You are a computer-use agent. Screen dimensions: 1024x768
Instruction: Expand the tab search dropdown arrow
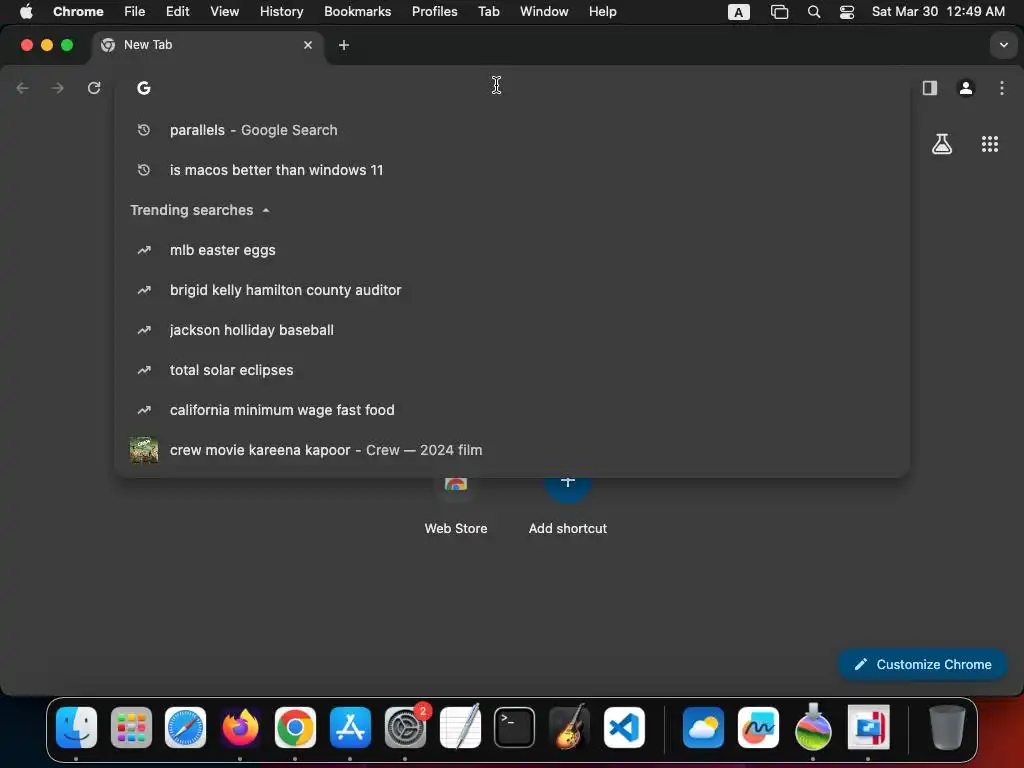point(1003,45)
